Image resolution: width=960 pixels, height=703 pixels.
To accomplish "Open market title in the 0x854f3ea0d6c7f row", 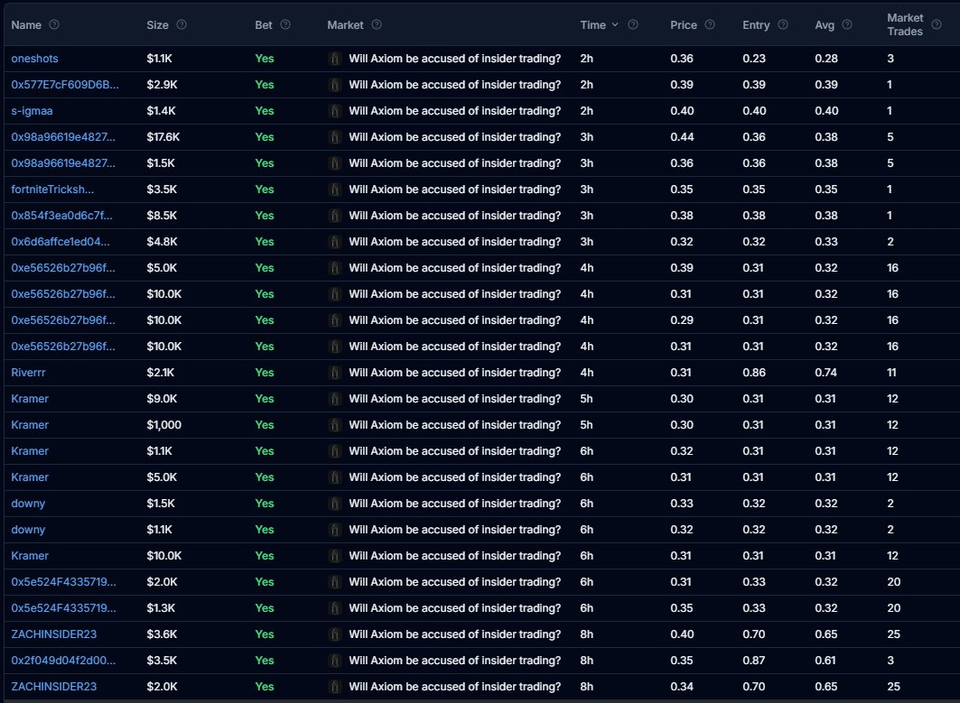I will click(x=454, y=216).
